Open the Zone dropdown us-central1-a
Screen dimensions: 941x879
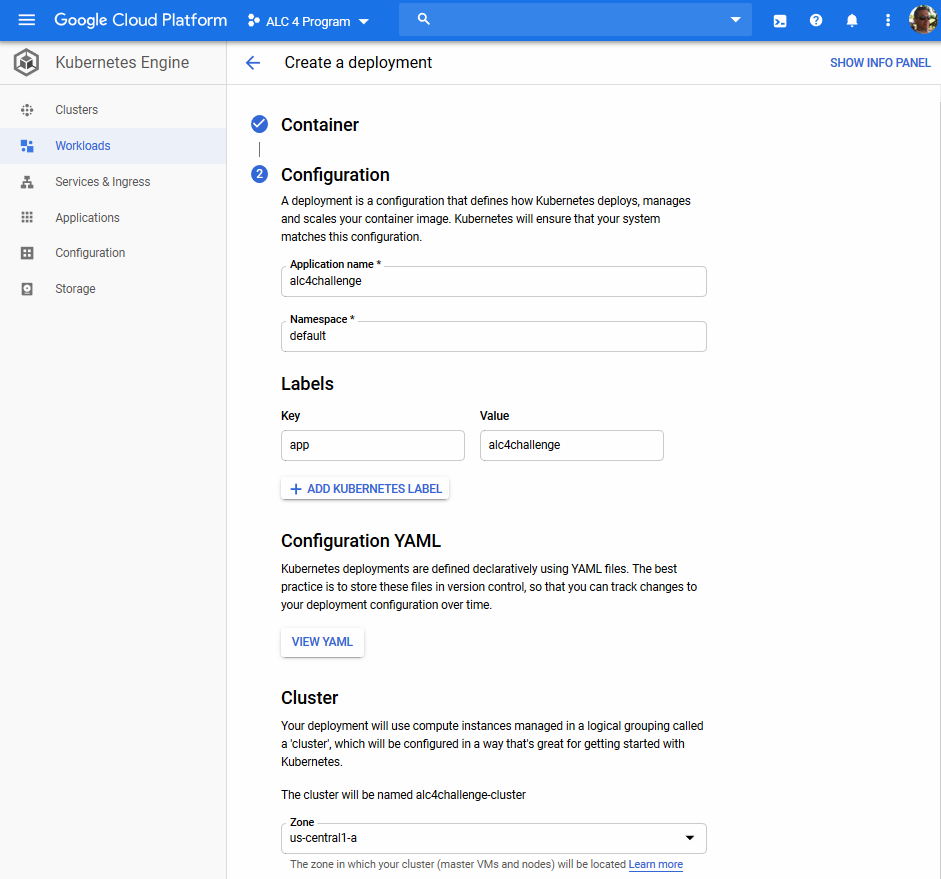tap(493, 838)
